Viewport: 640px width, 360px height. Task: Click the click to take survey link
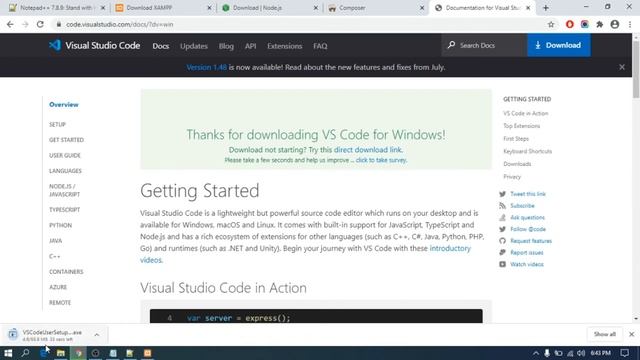(381, 160)
